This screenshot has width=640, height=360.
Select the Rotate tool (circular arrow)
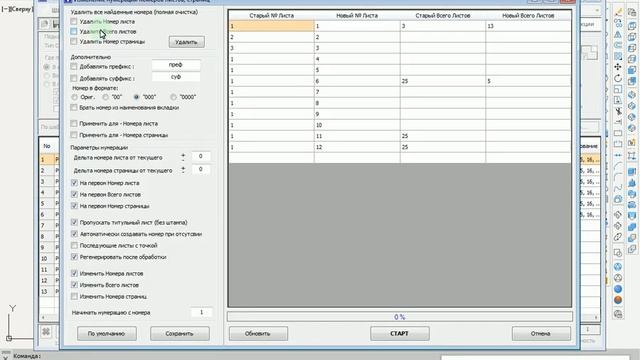(x=618, y=78)
